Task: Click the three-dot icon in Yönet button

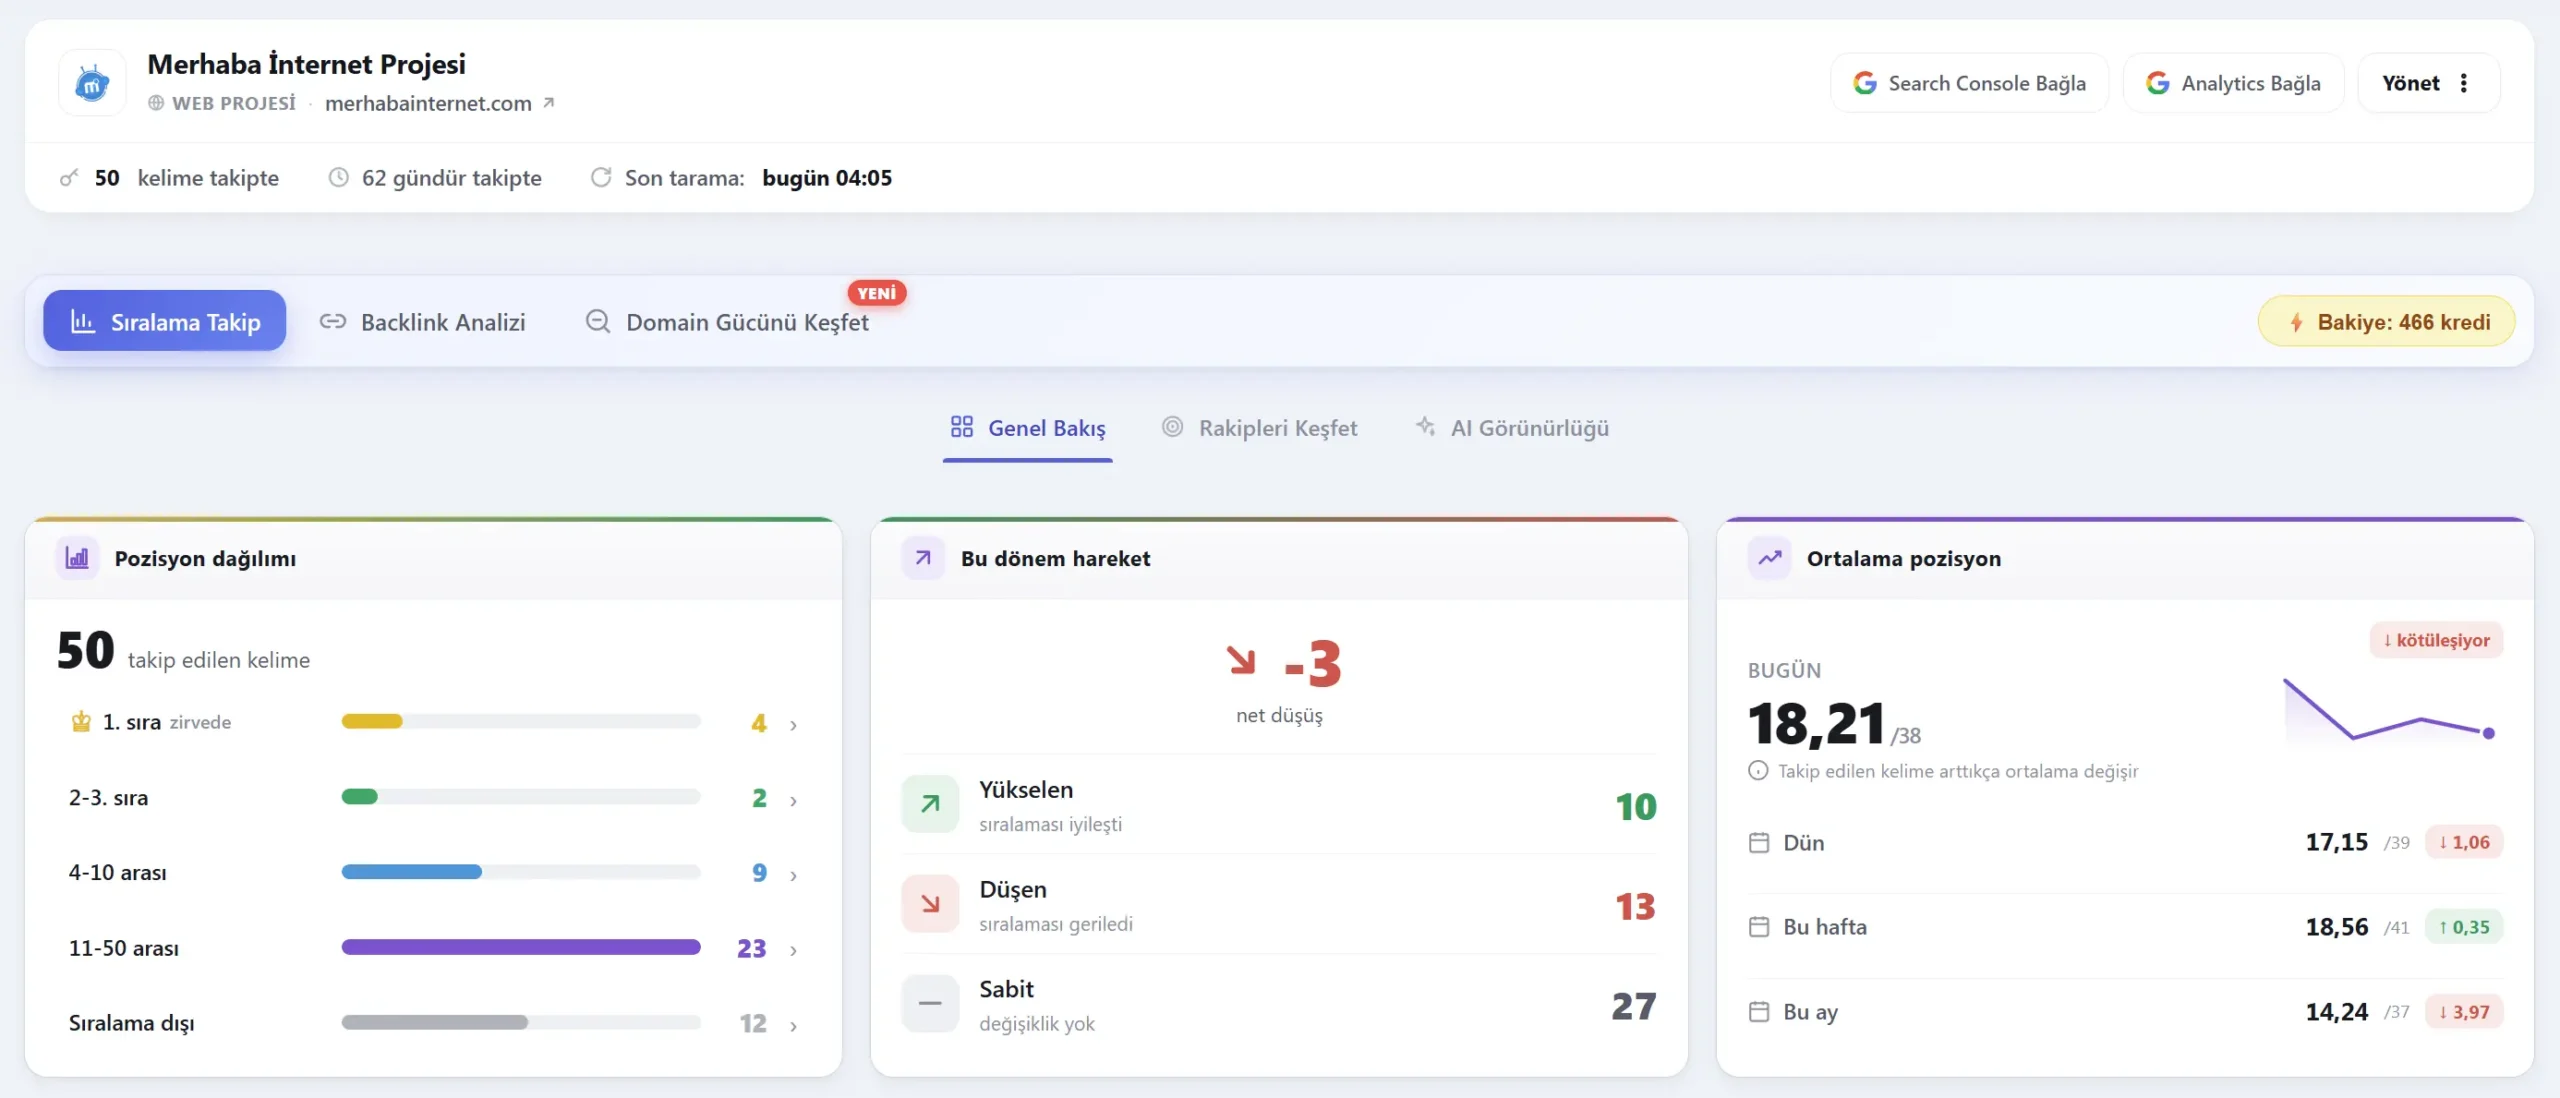Action: [2464, 83]
